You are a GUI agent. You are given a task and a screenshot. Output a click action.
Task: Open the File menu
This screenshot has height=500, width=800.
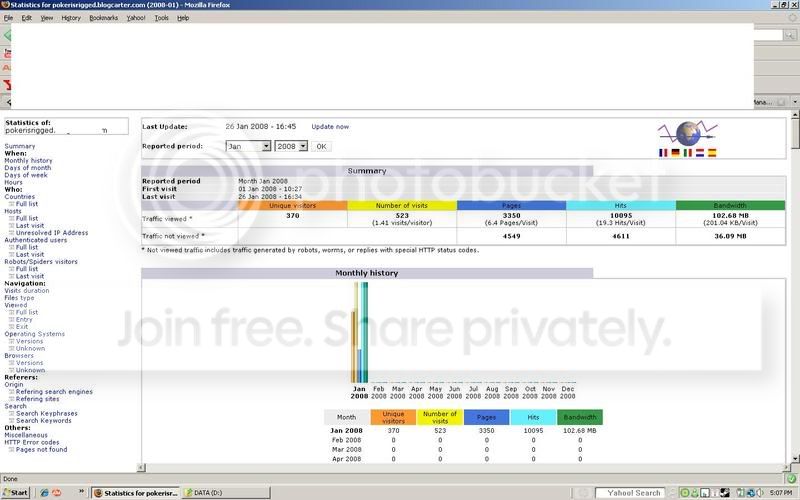[8, 18]
